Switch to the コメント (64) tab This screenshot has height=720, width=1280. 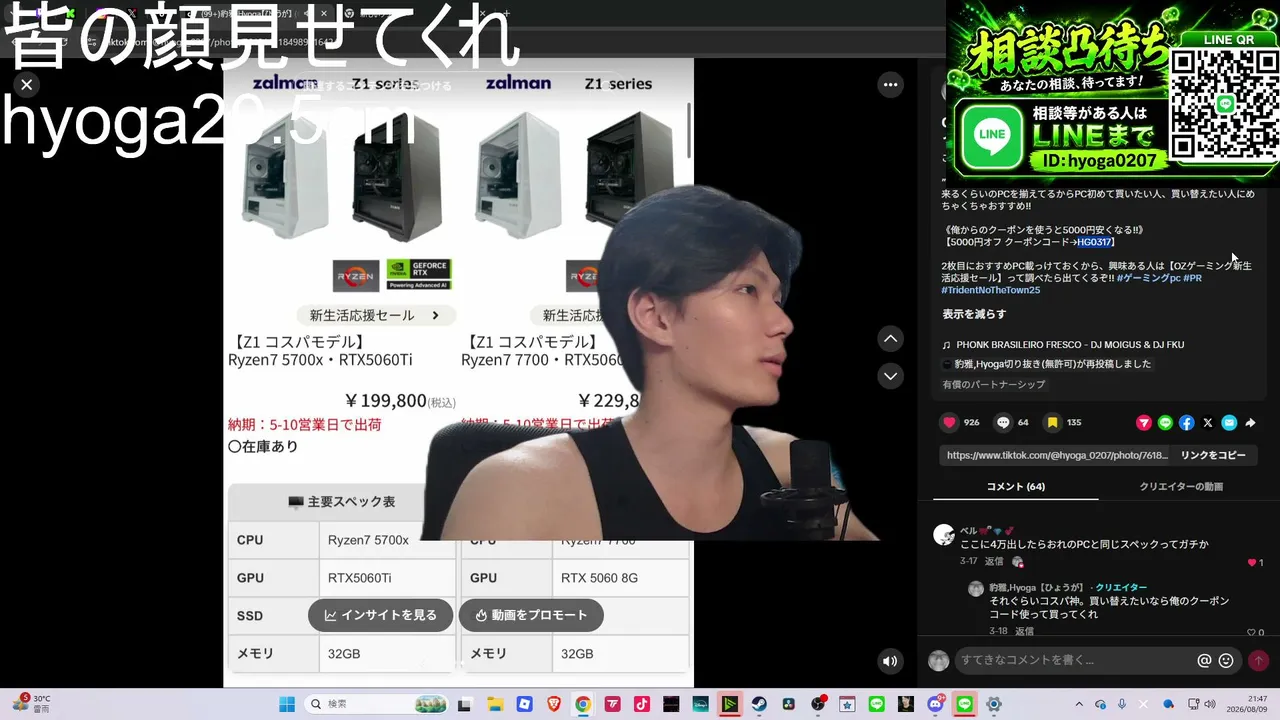tap(1015, 487)
